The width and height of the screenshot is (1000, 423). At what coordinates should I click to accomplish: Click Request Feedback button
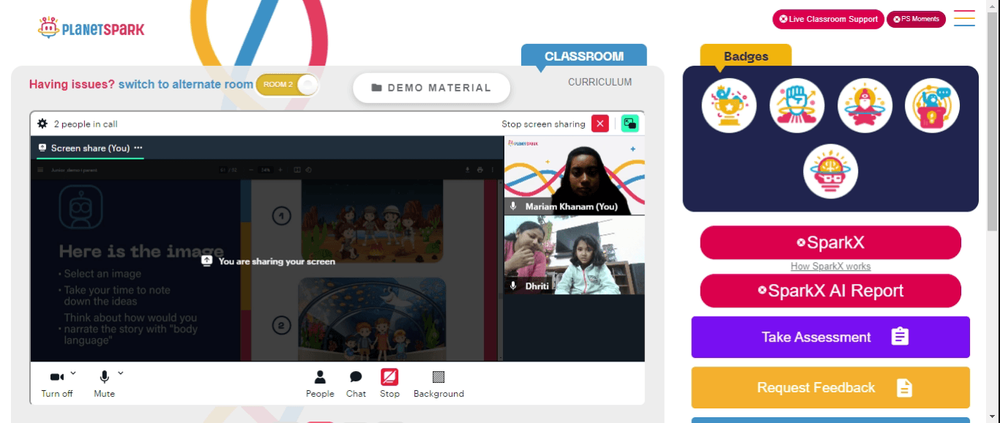point(830,387)
